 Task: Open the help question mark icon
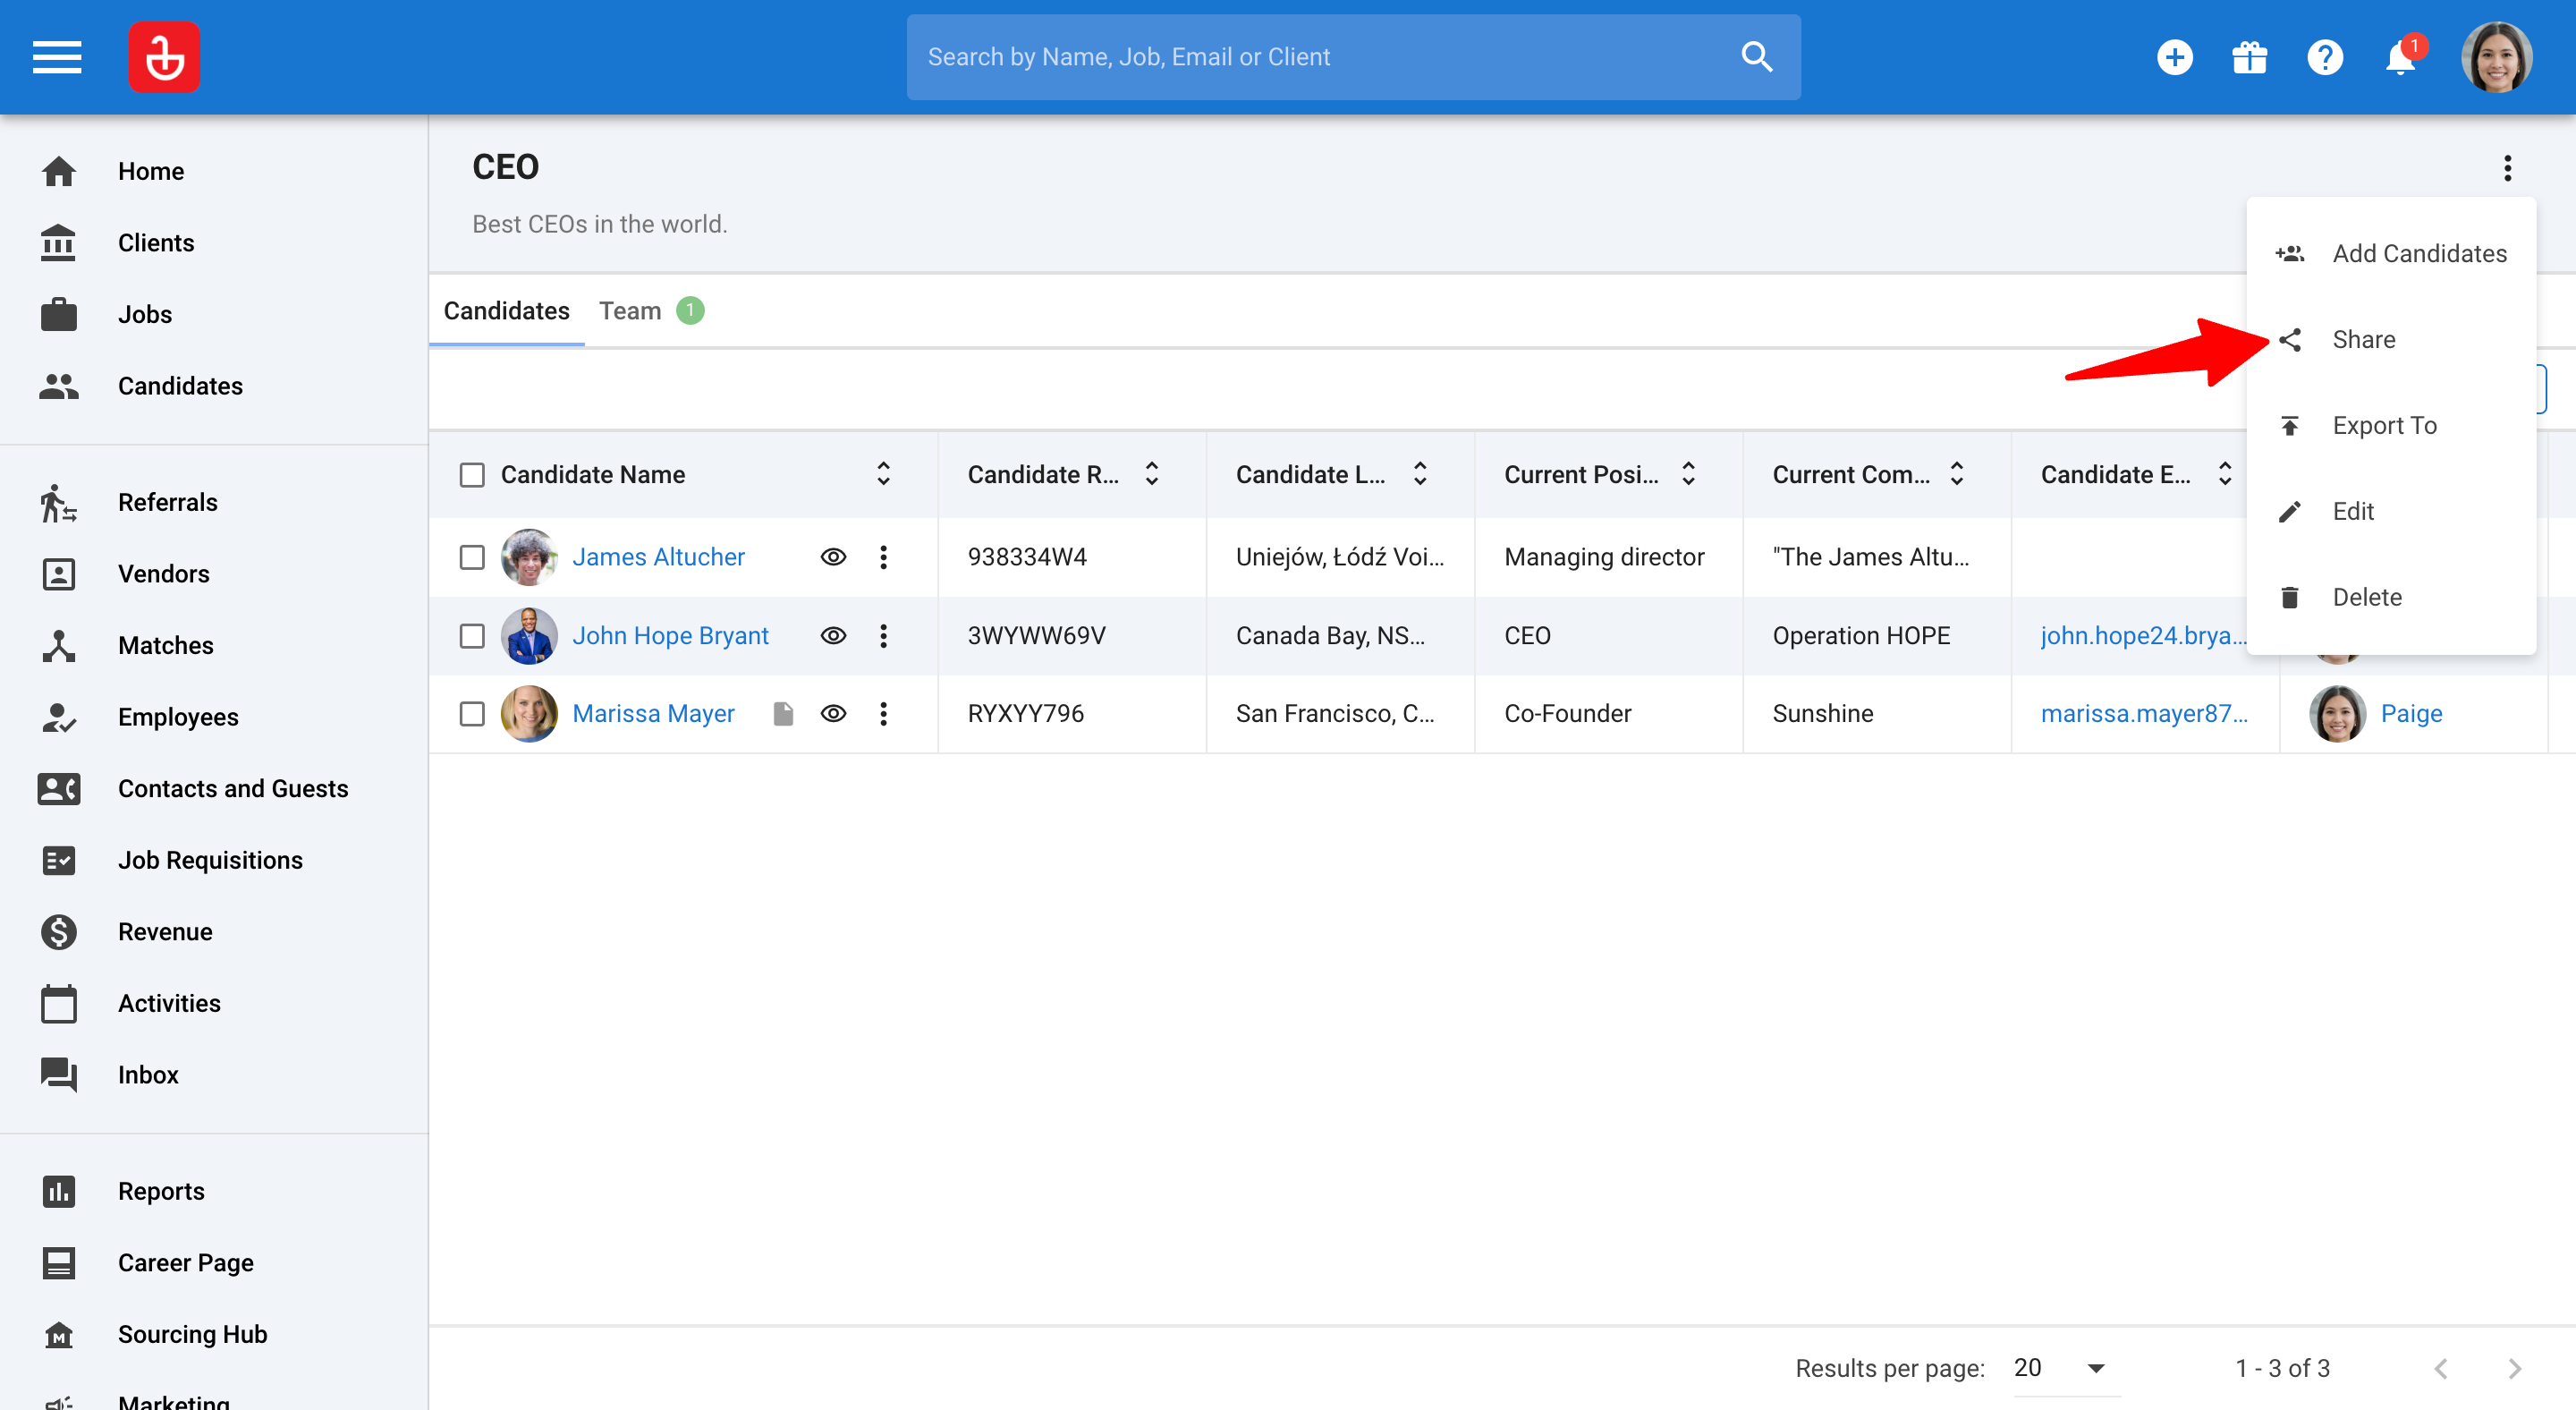click(2325, 57)
